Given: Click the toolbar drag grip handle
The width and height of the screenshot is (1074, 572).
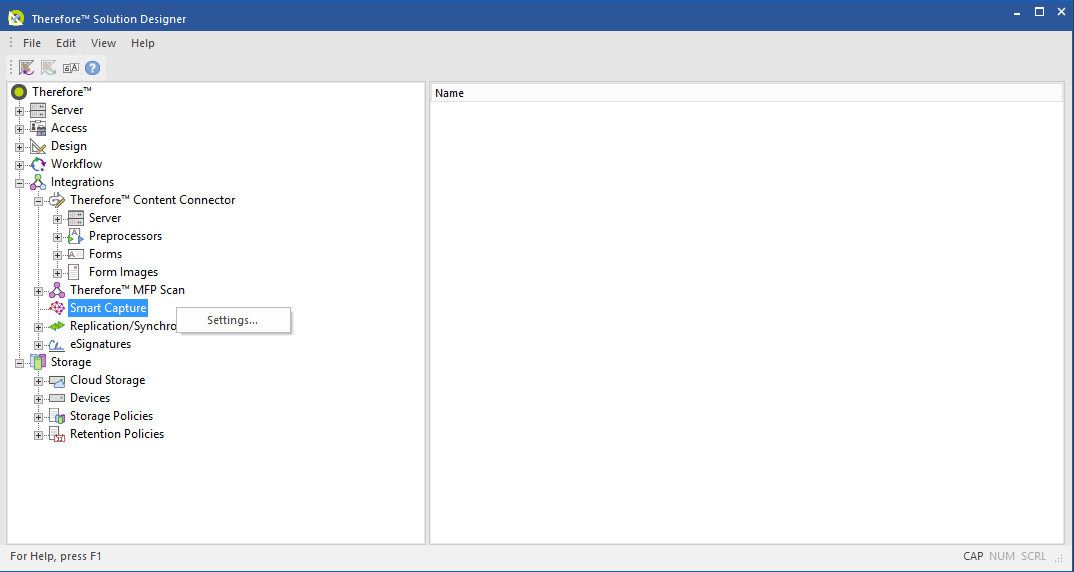Looking at the screenshot, I should (x=11, y=68).
